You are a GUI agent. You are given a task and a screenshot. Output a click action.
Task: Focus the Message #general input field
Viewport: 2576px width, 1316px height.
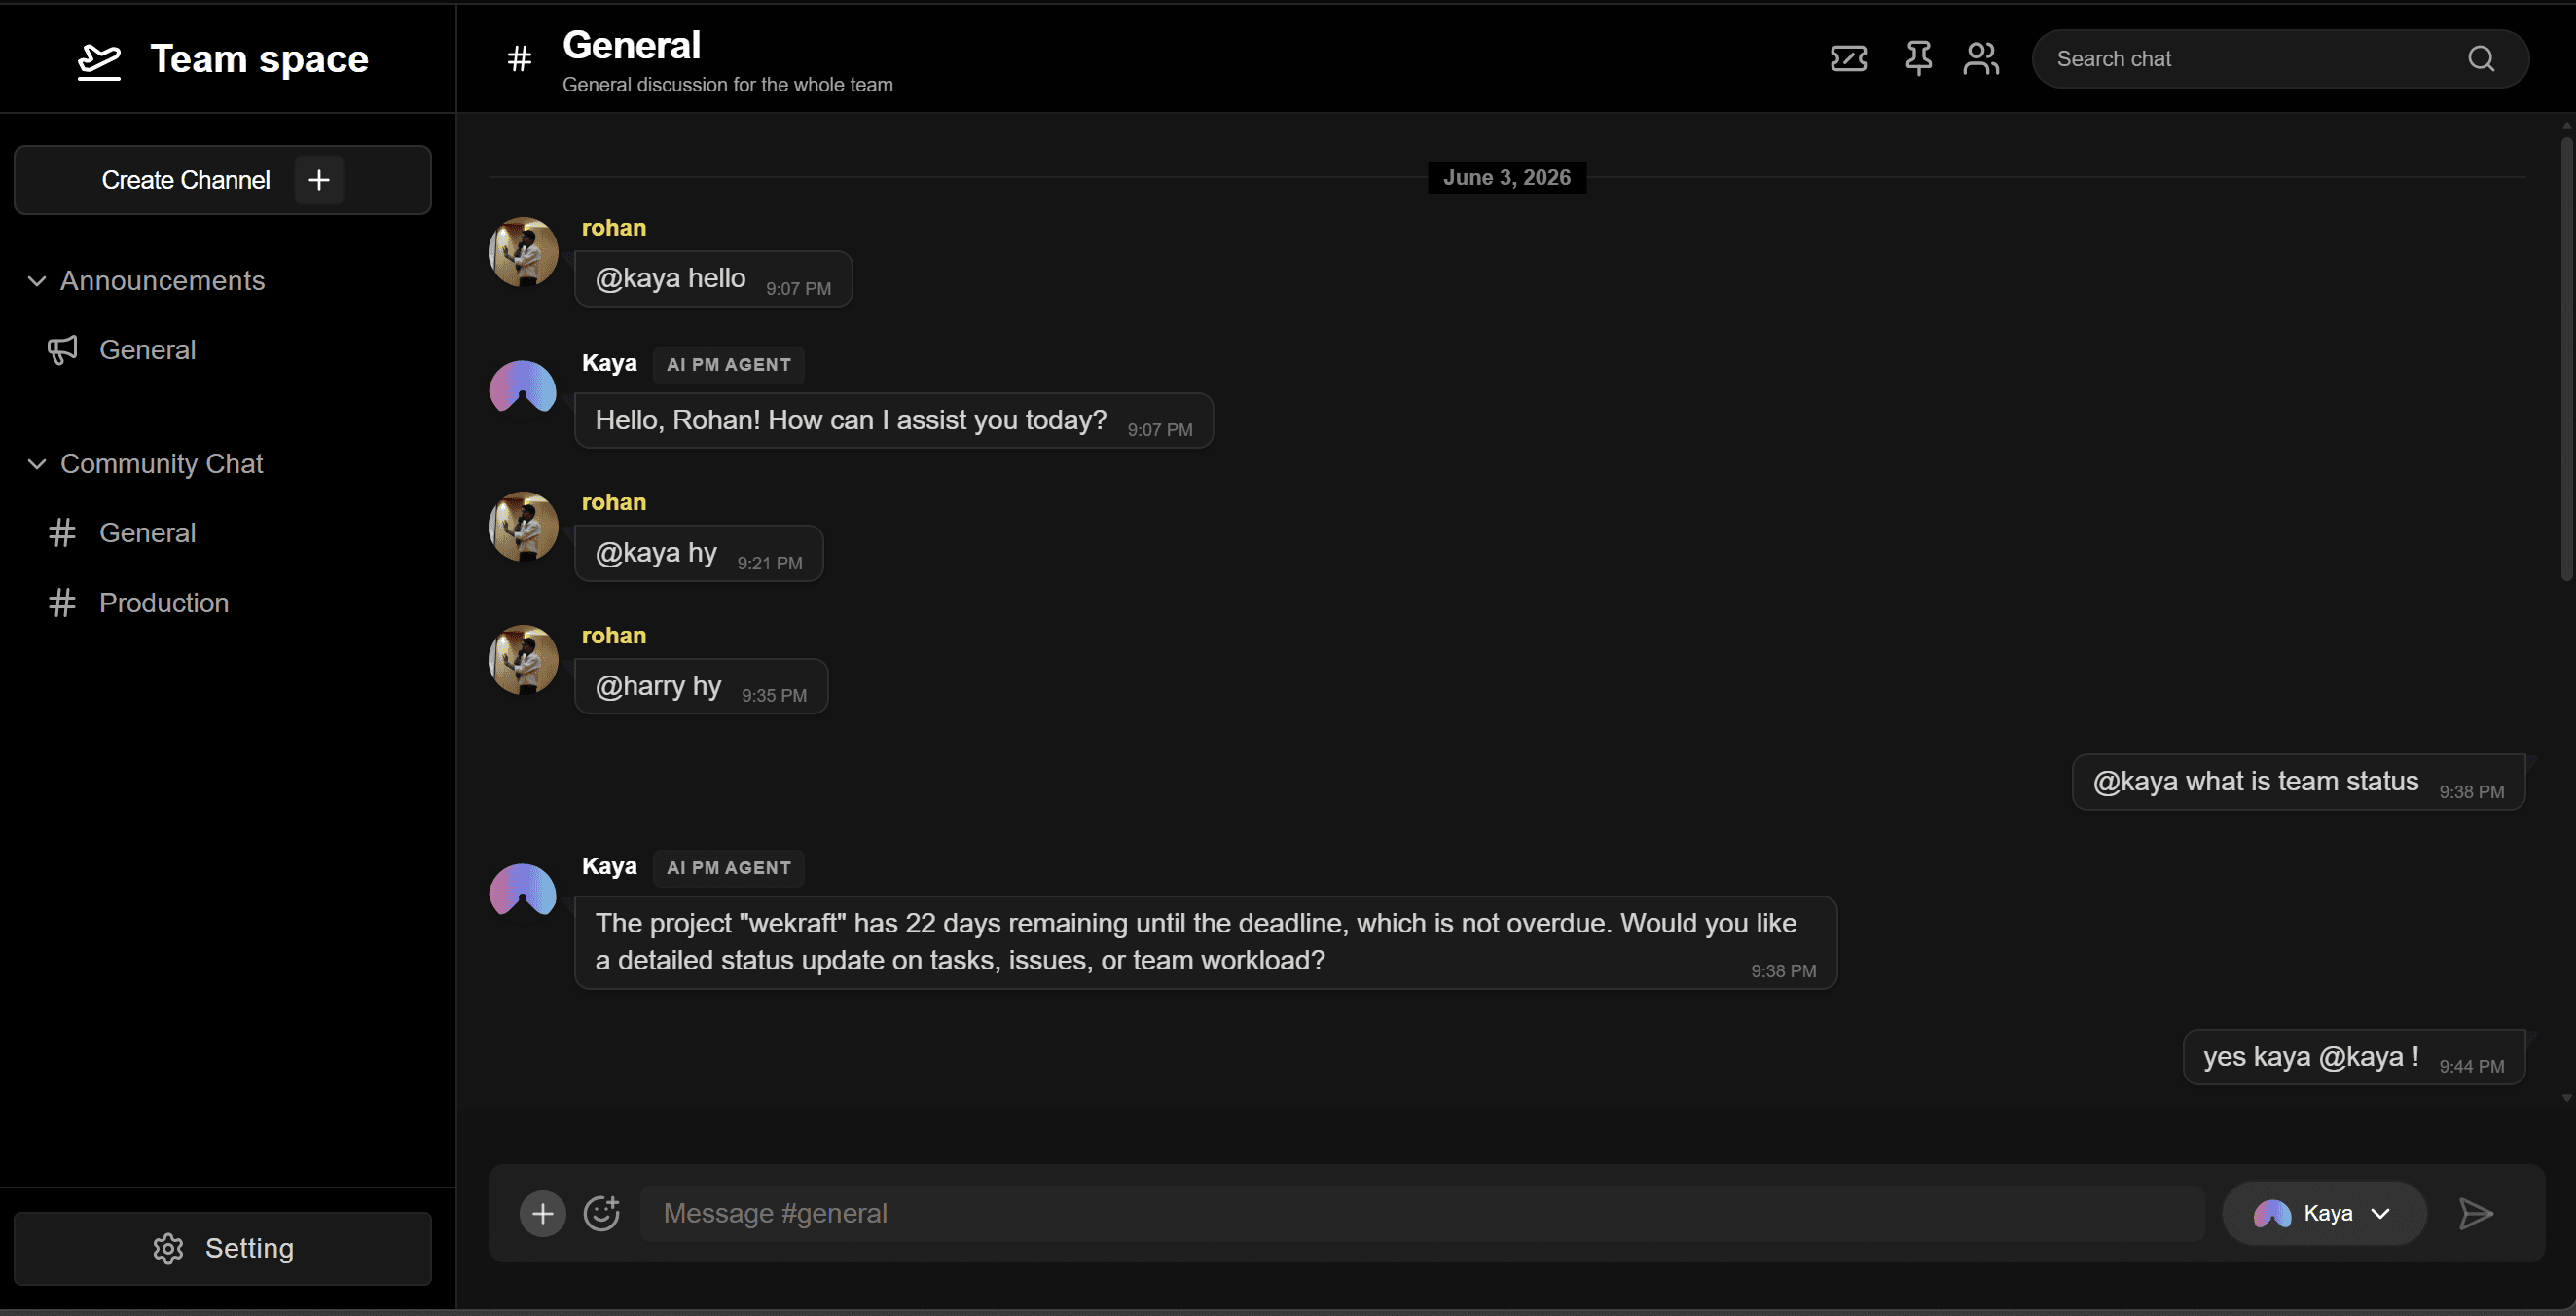1422,1213
